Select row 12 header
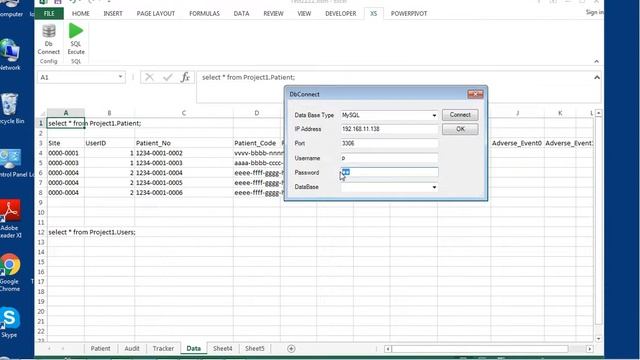The height and width of the screenshot is (360, 640). [x=41, y=232]
